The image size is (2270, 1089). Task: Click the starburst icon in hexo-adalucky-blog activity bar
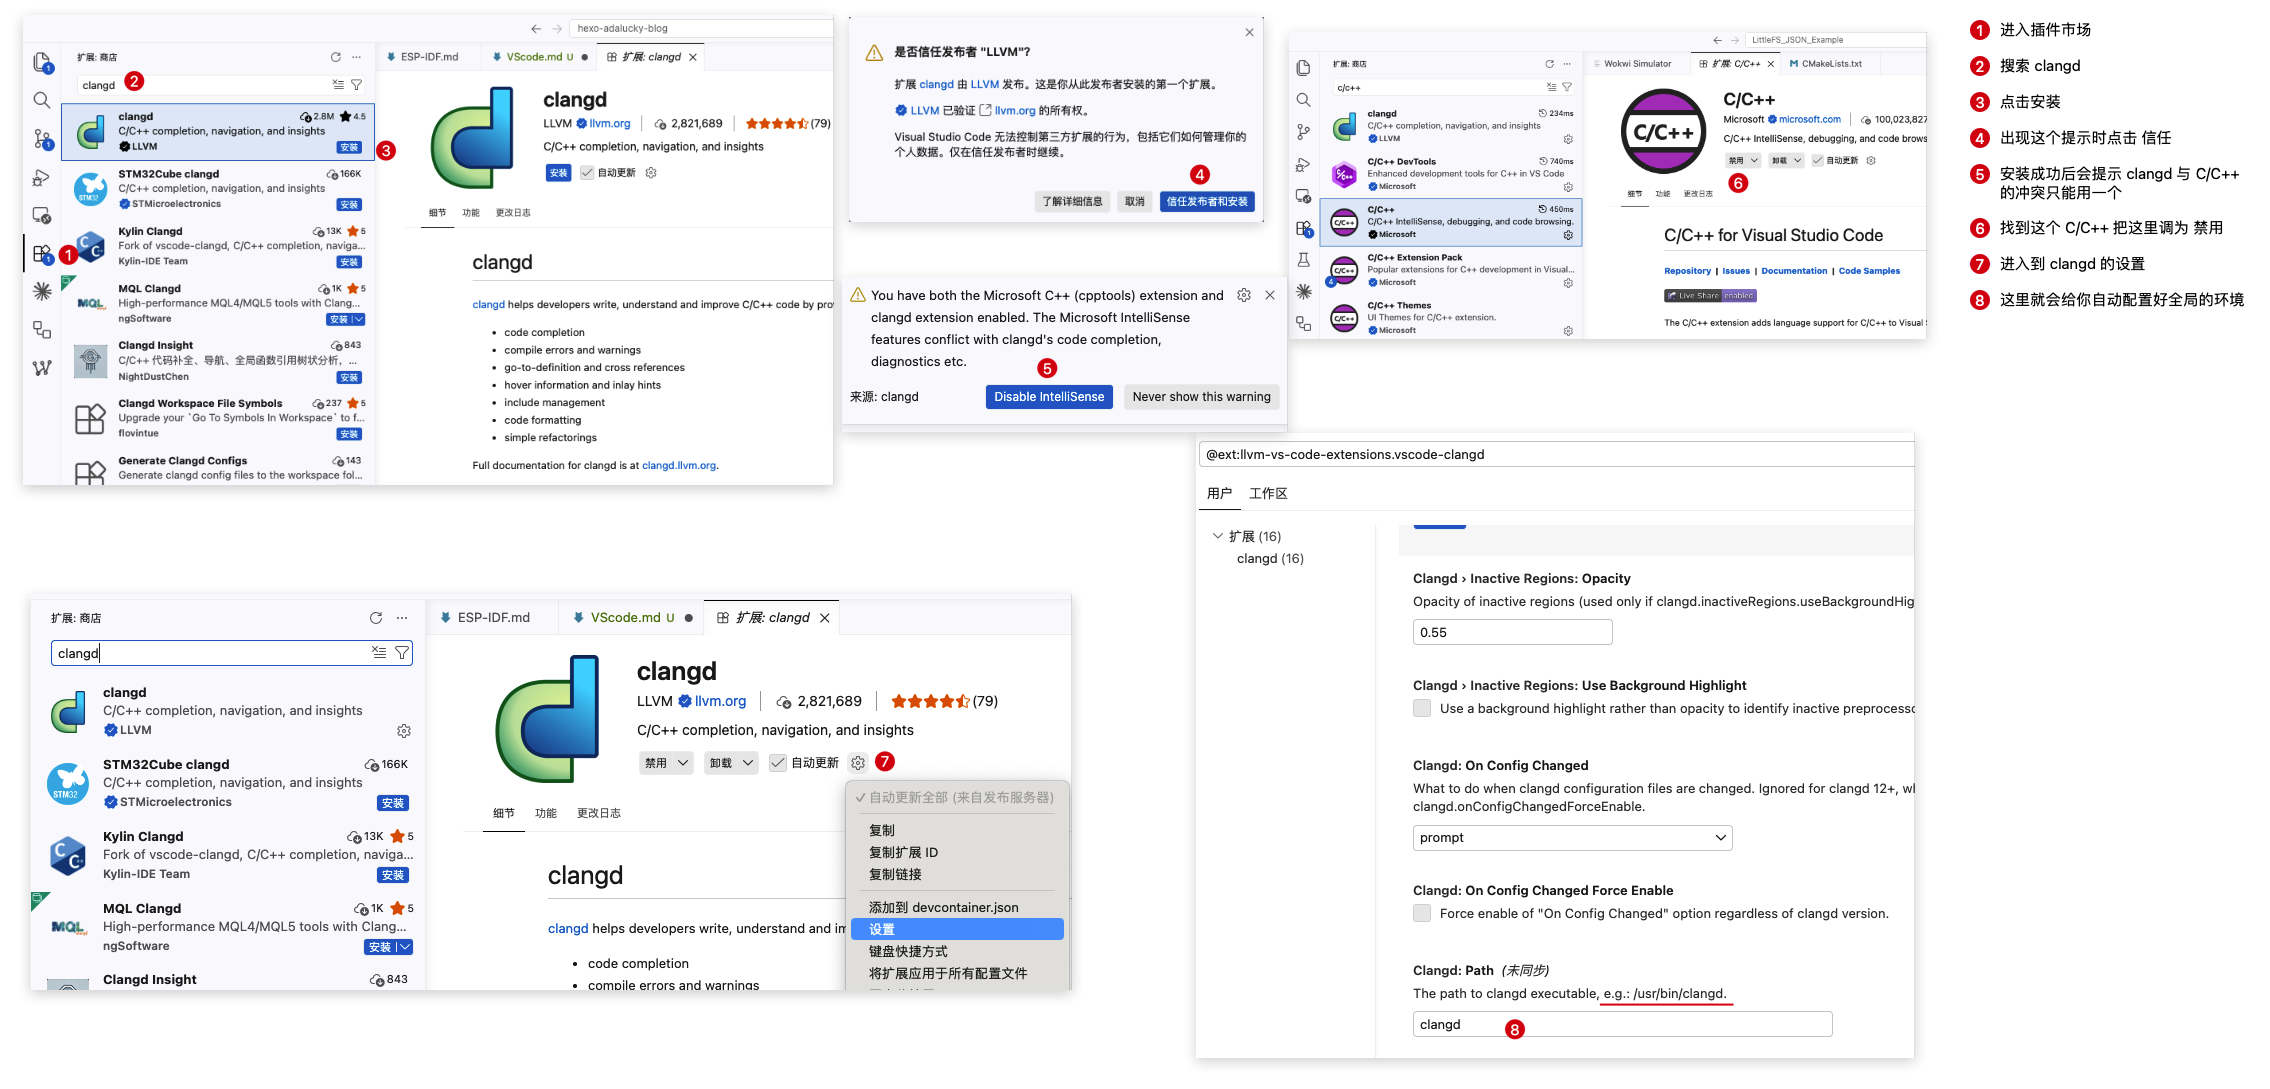pyautogui.click(x=42, y=291)
